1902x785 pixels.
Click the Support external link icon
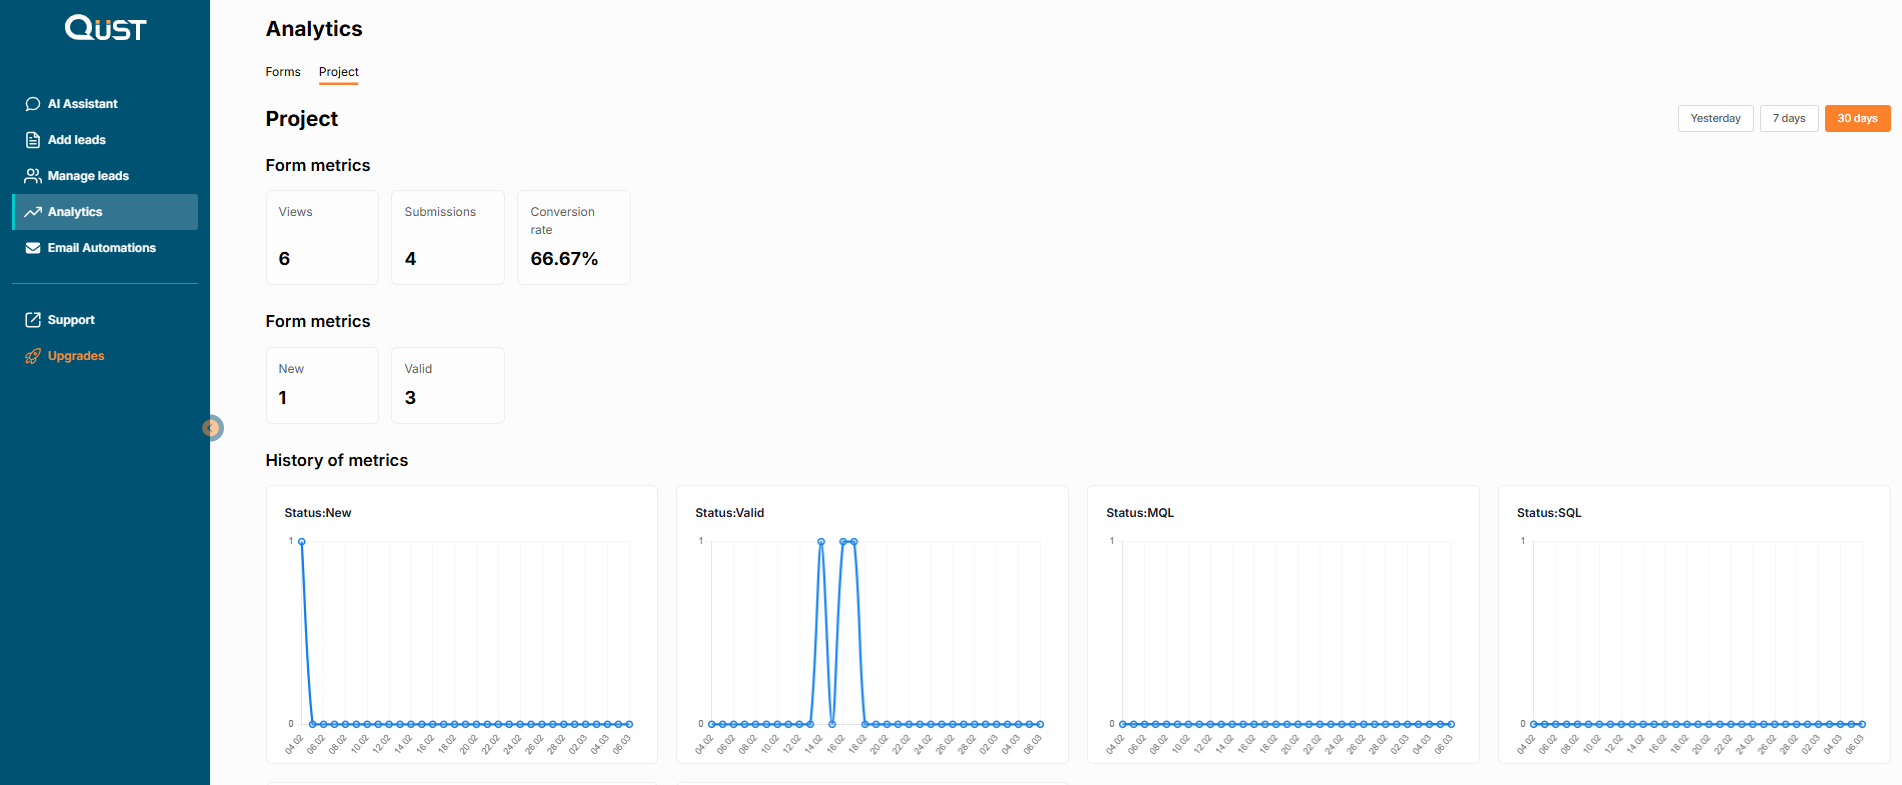33,320
